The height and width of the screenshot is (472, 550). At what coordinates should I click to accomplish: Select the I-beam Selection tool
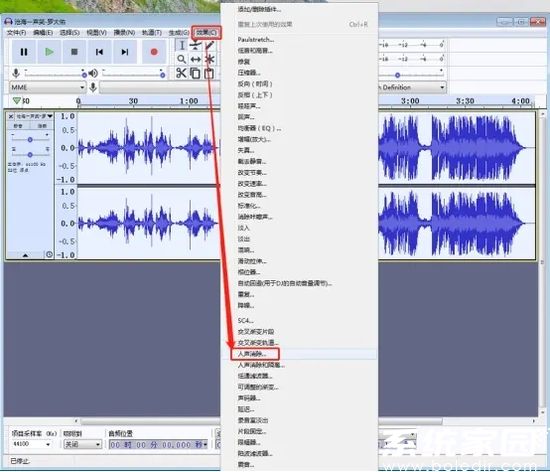coord(182,45)
